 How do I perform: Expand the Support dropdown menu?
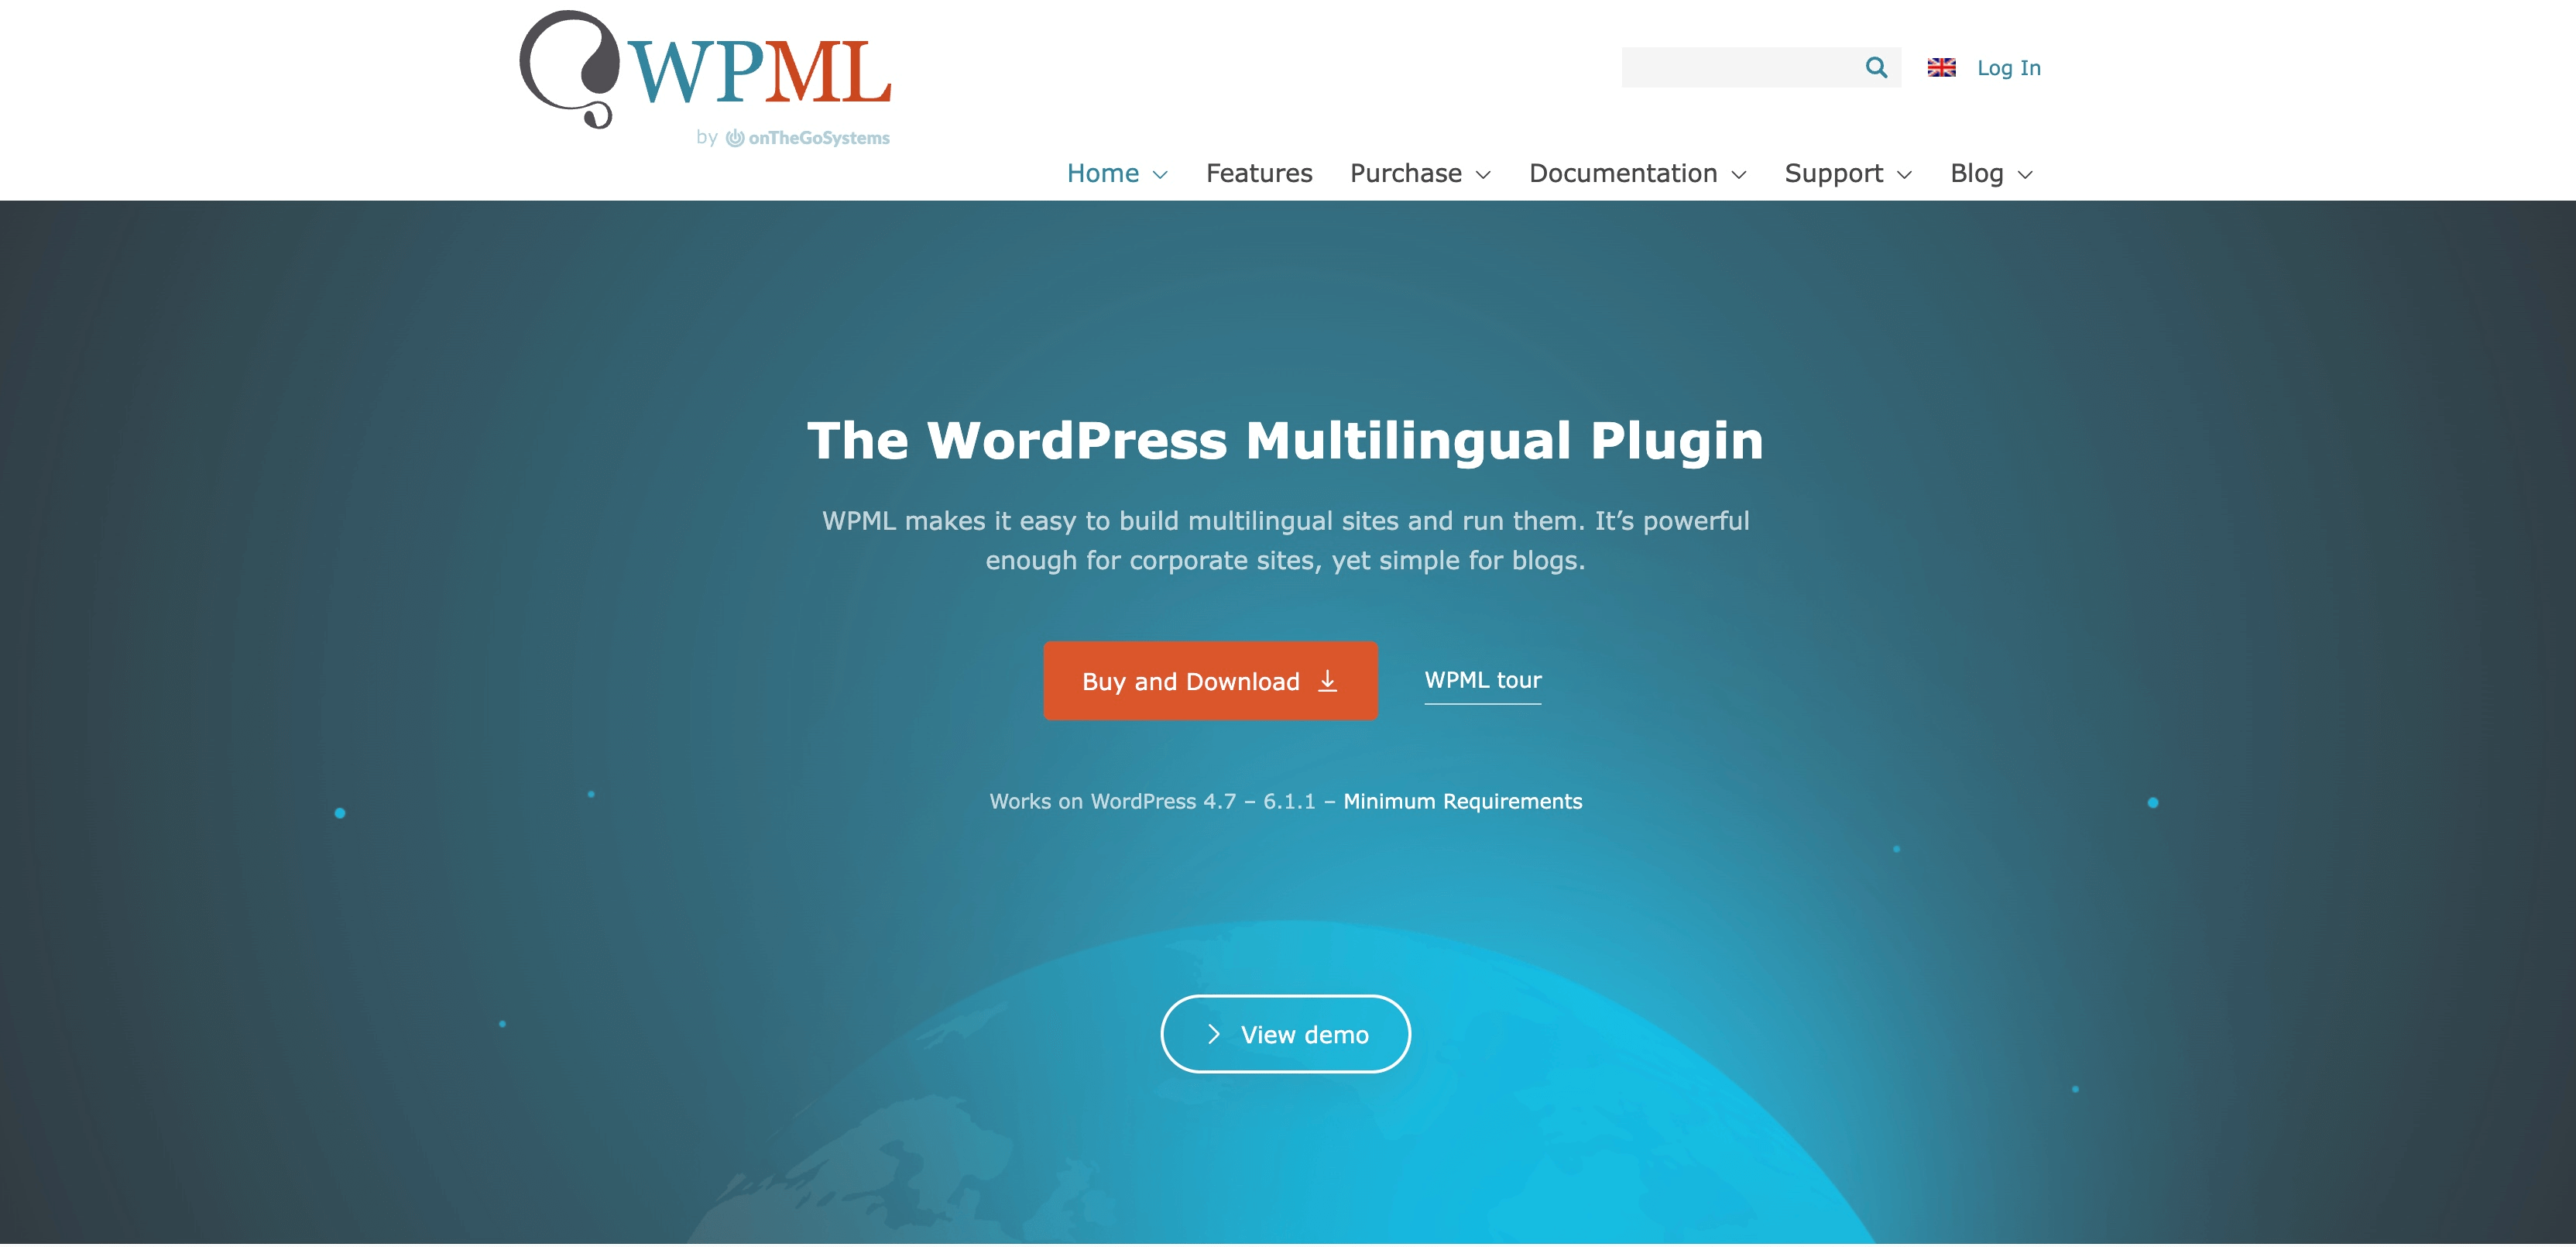point(1848,173)
